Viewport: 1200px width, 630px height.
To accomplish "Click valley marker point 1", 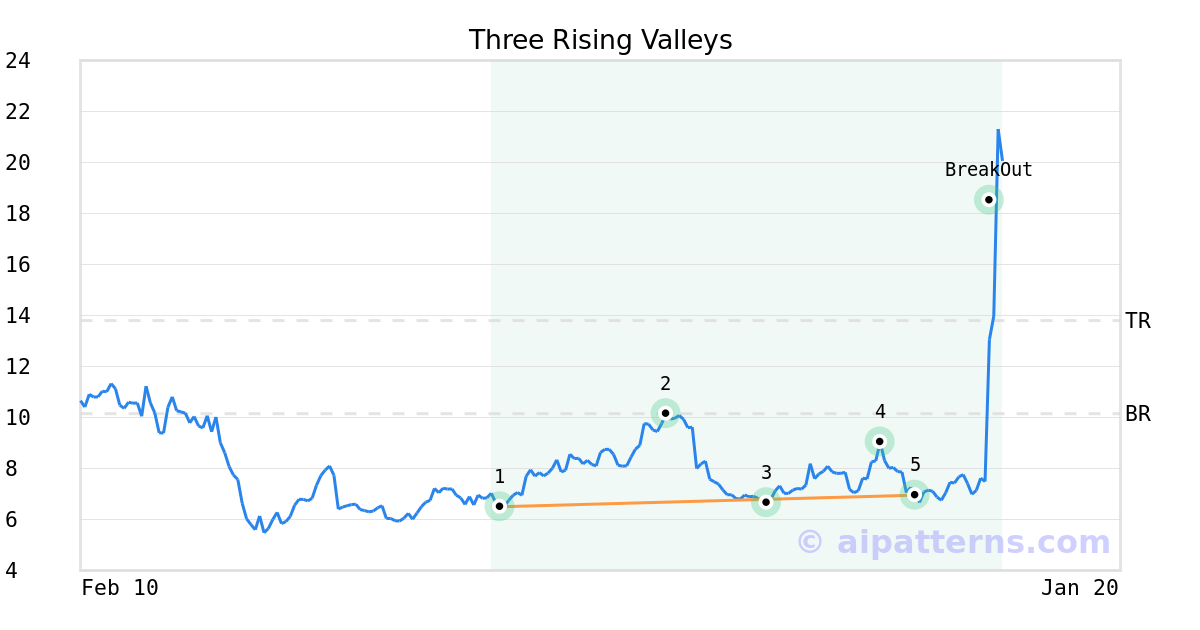I will point(499,506).
